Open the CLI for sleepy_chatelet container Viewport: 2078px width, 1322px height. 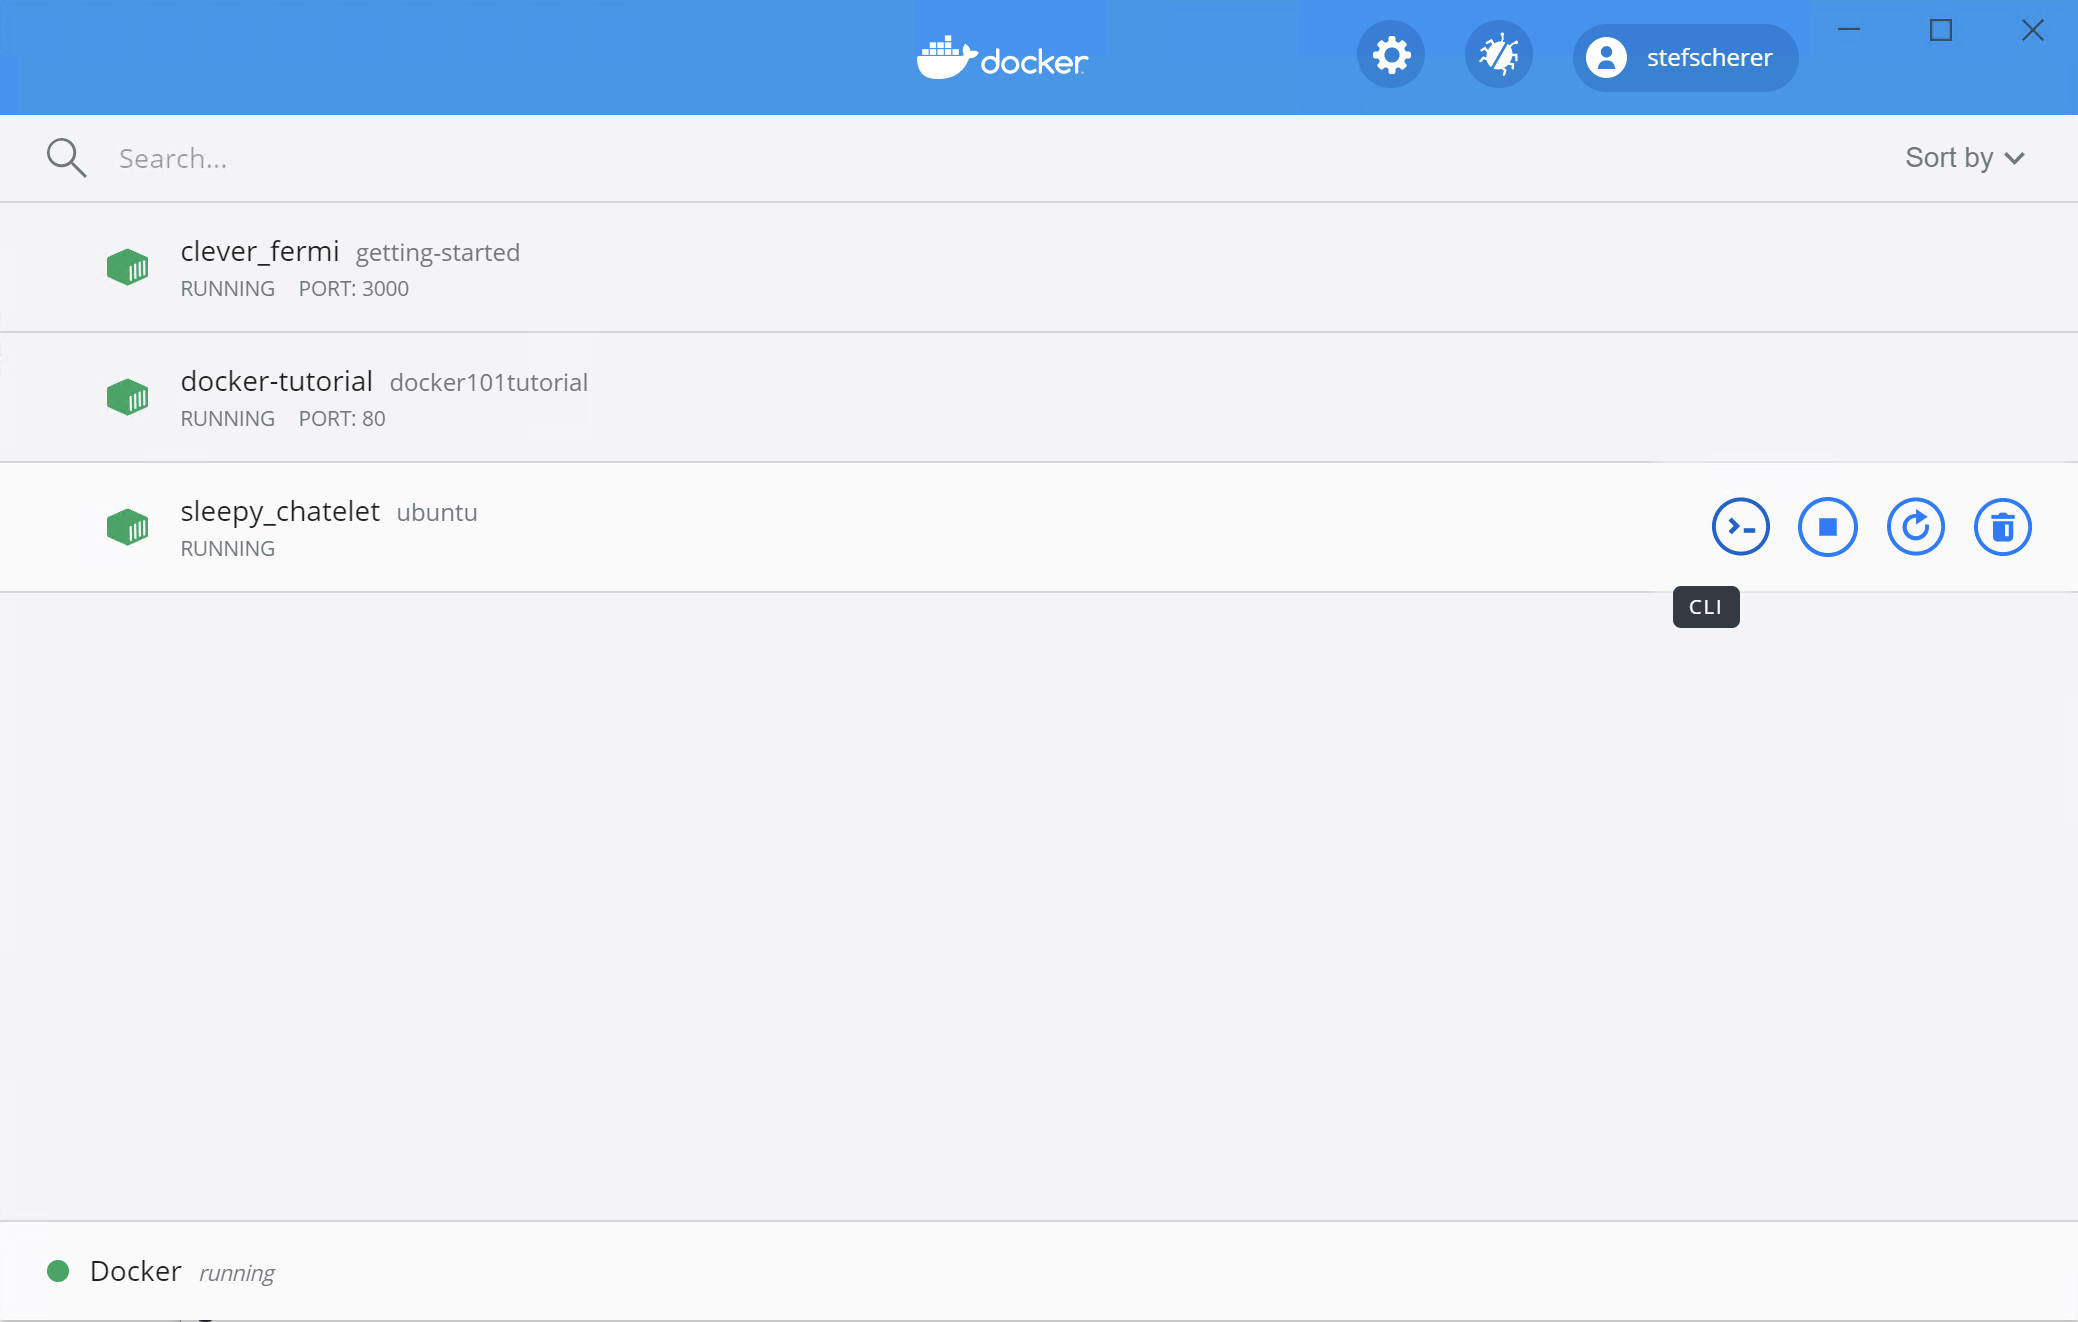pos(1740,526)
